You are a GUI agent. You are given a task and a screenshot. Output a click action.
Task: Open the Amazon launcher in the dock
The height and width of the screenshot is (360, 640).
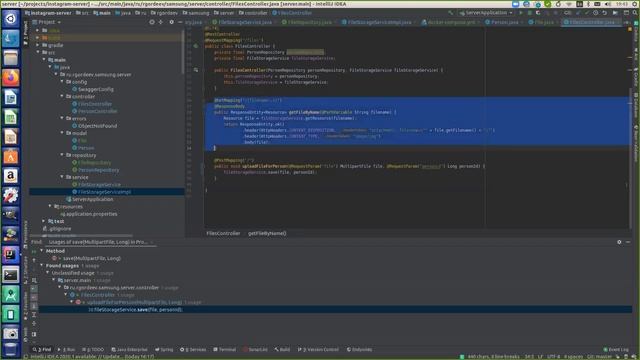tap(11, 176)
